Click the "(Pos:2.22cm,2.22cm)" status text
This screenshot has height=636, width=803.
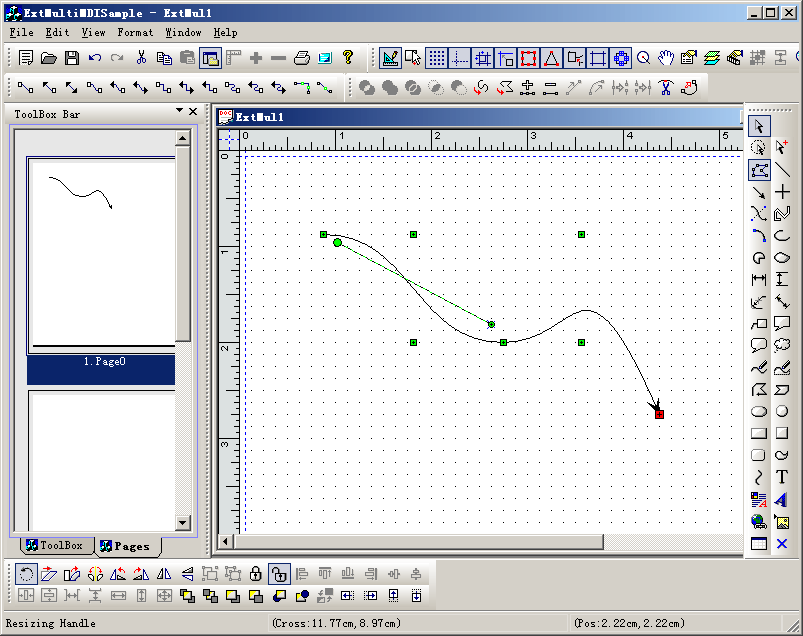pyautogui.click(x=629, y=623)
